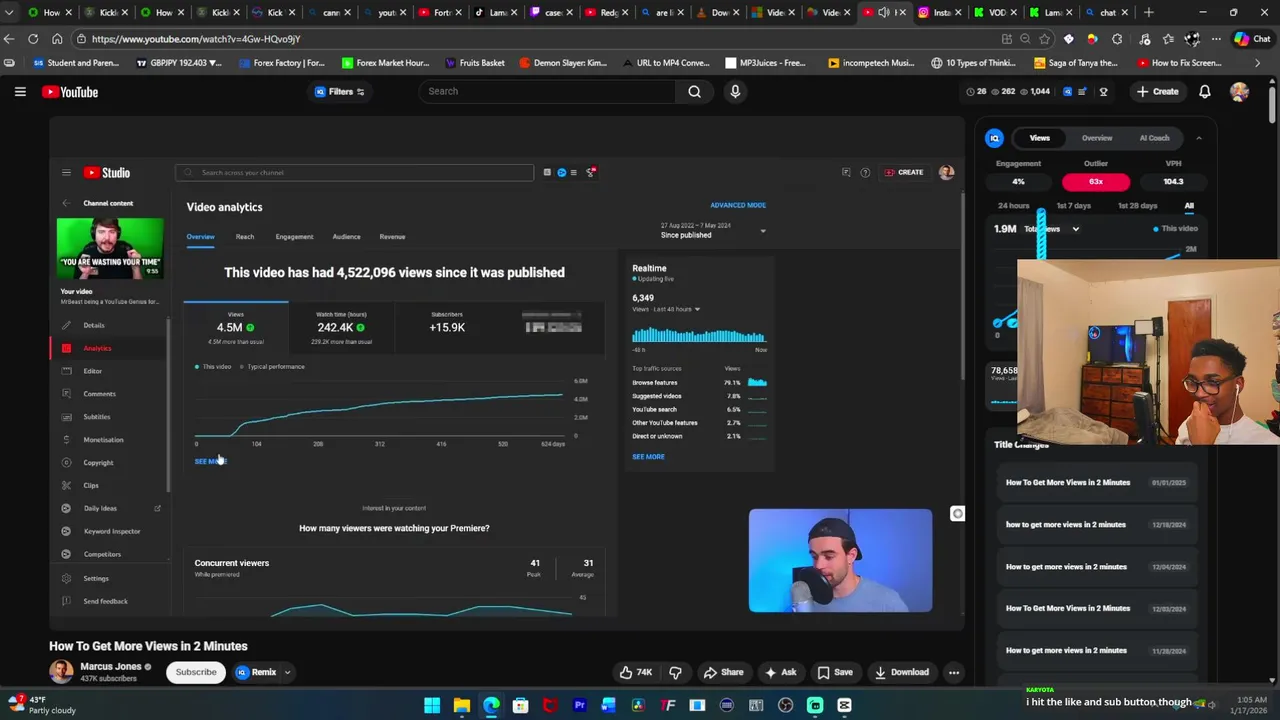
Task: Open the vidIQ Filters button
Action: [x=340, y=91]
